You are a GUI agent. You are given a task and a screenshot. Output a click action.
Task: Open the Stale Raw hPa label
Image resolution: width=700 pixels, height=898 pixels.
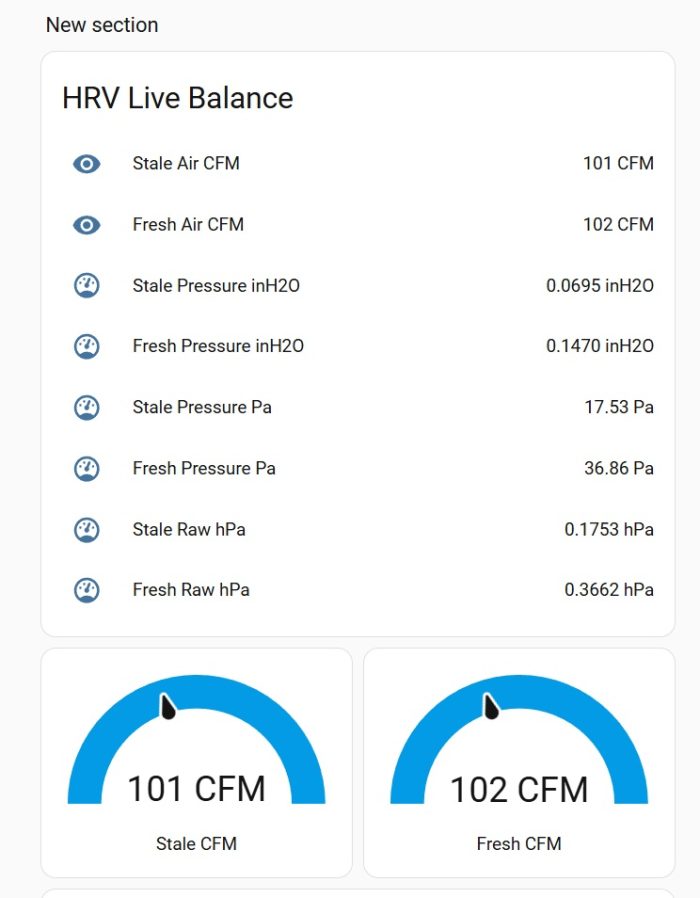[189, 529]
